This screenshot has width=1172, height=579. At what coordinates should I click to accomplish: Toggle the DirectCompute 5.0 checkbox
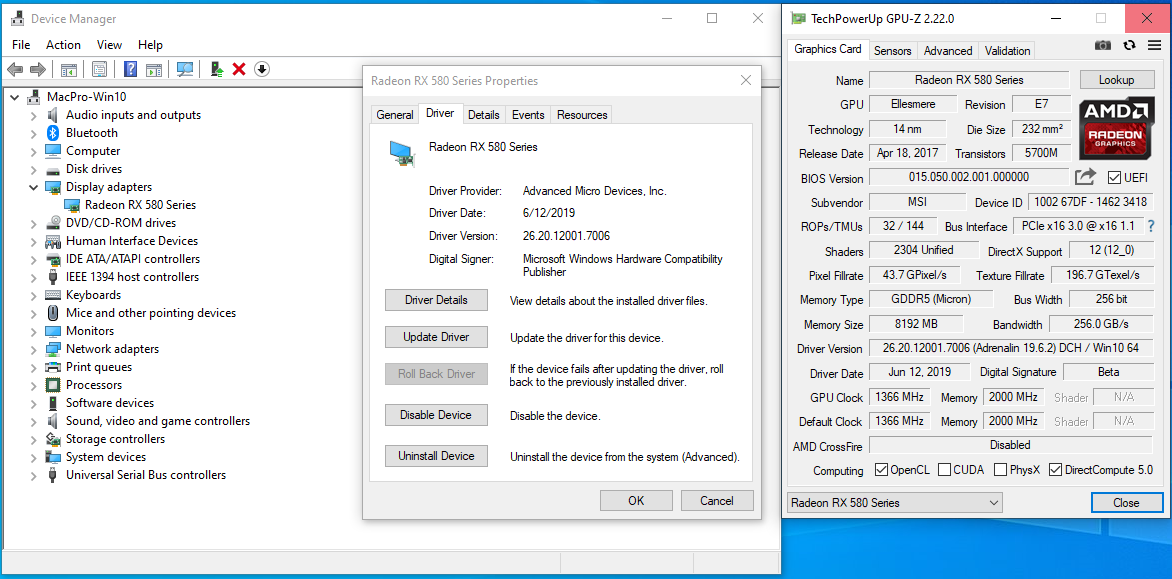click(x=1055, y=470)
